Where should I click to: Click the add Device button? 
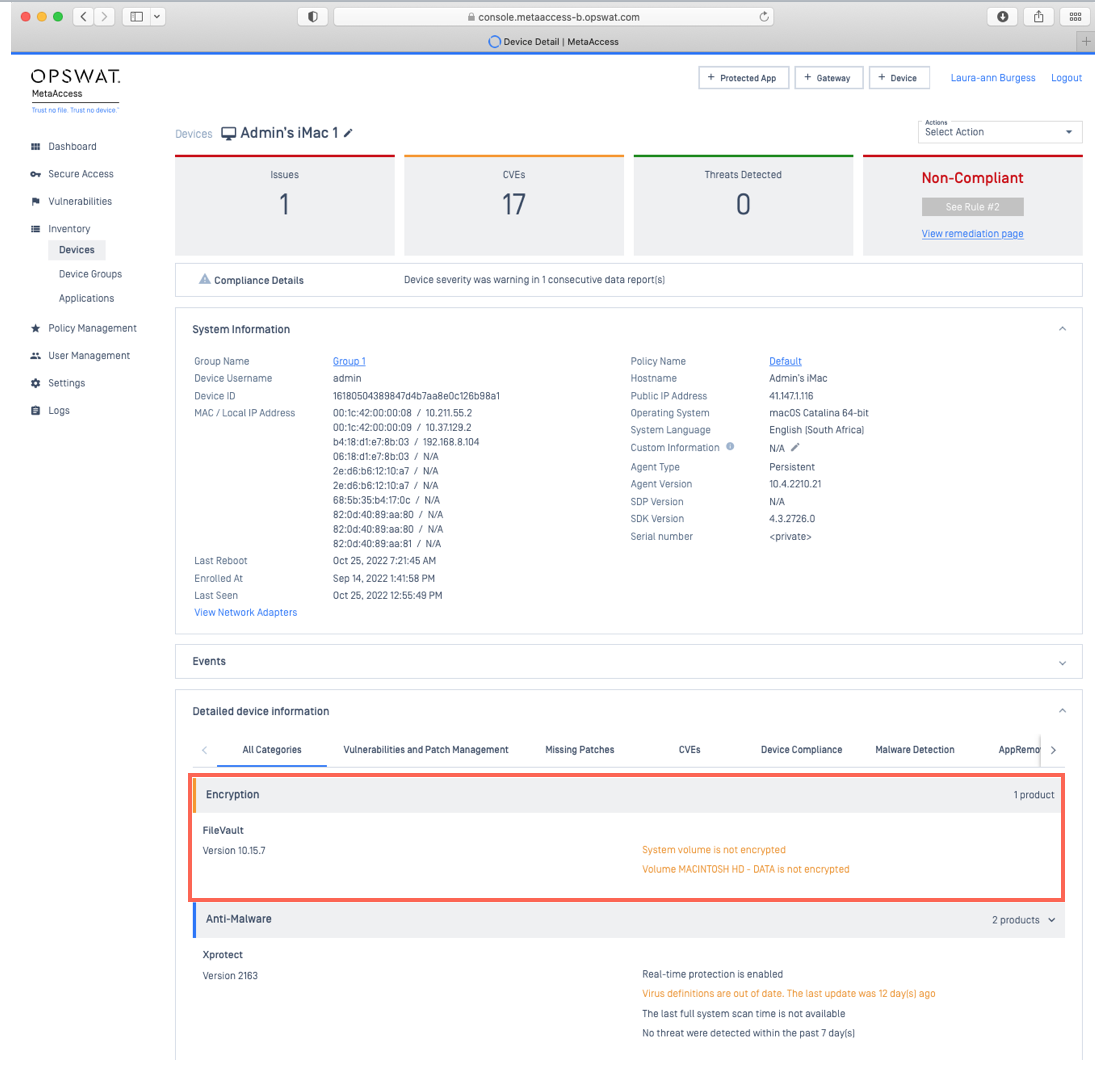pyautogui.click(x=899, y=78)
